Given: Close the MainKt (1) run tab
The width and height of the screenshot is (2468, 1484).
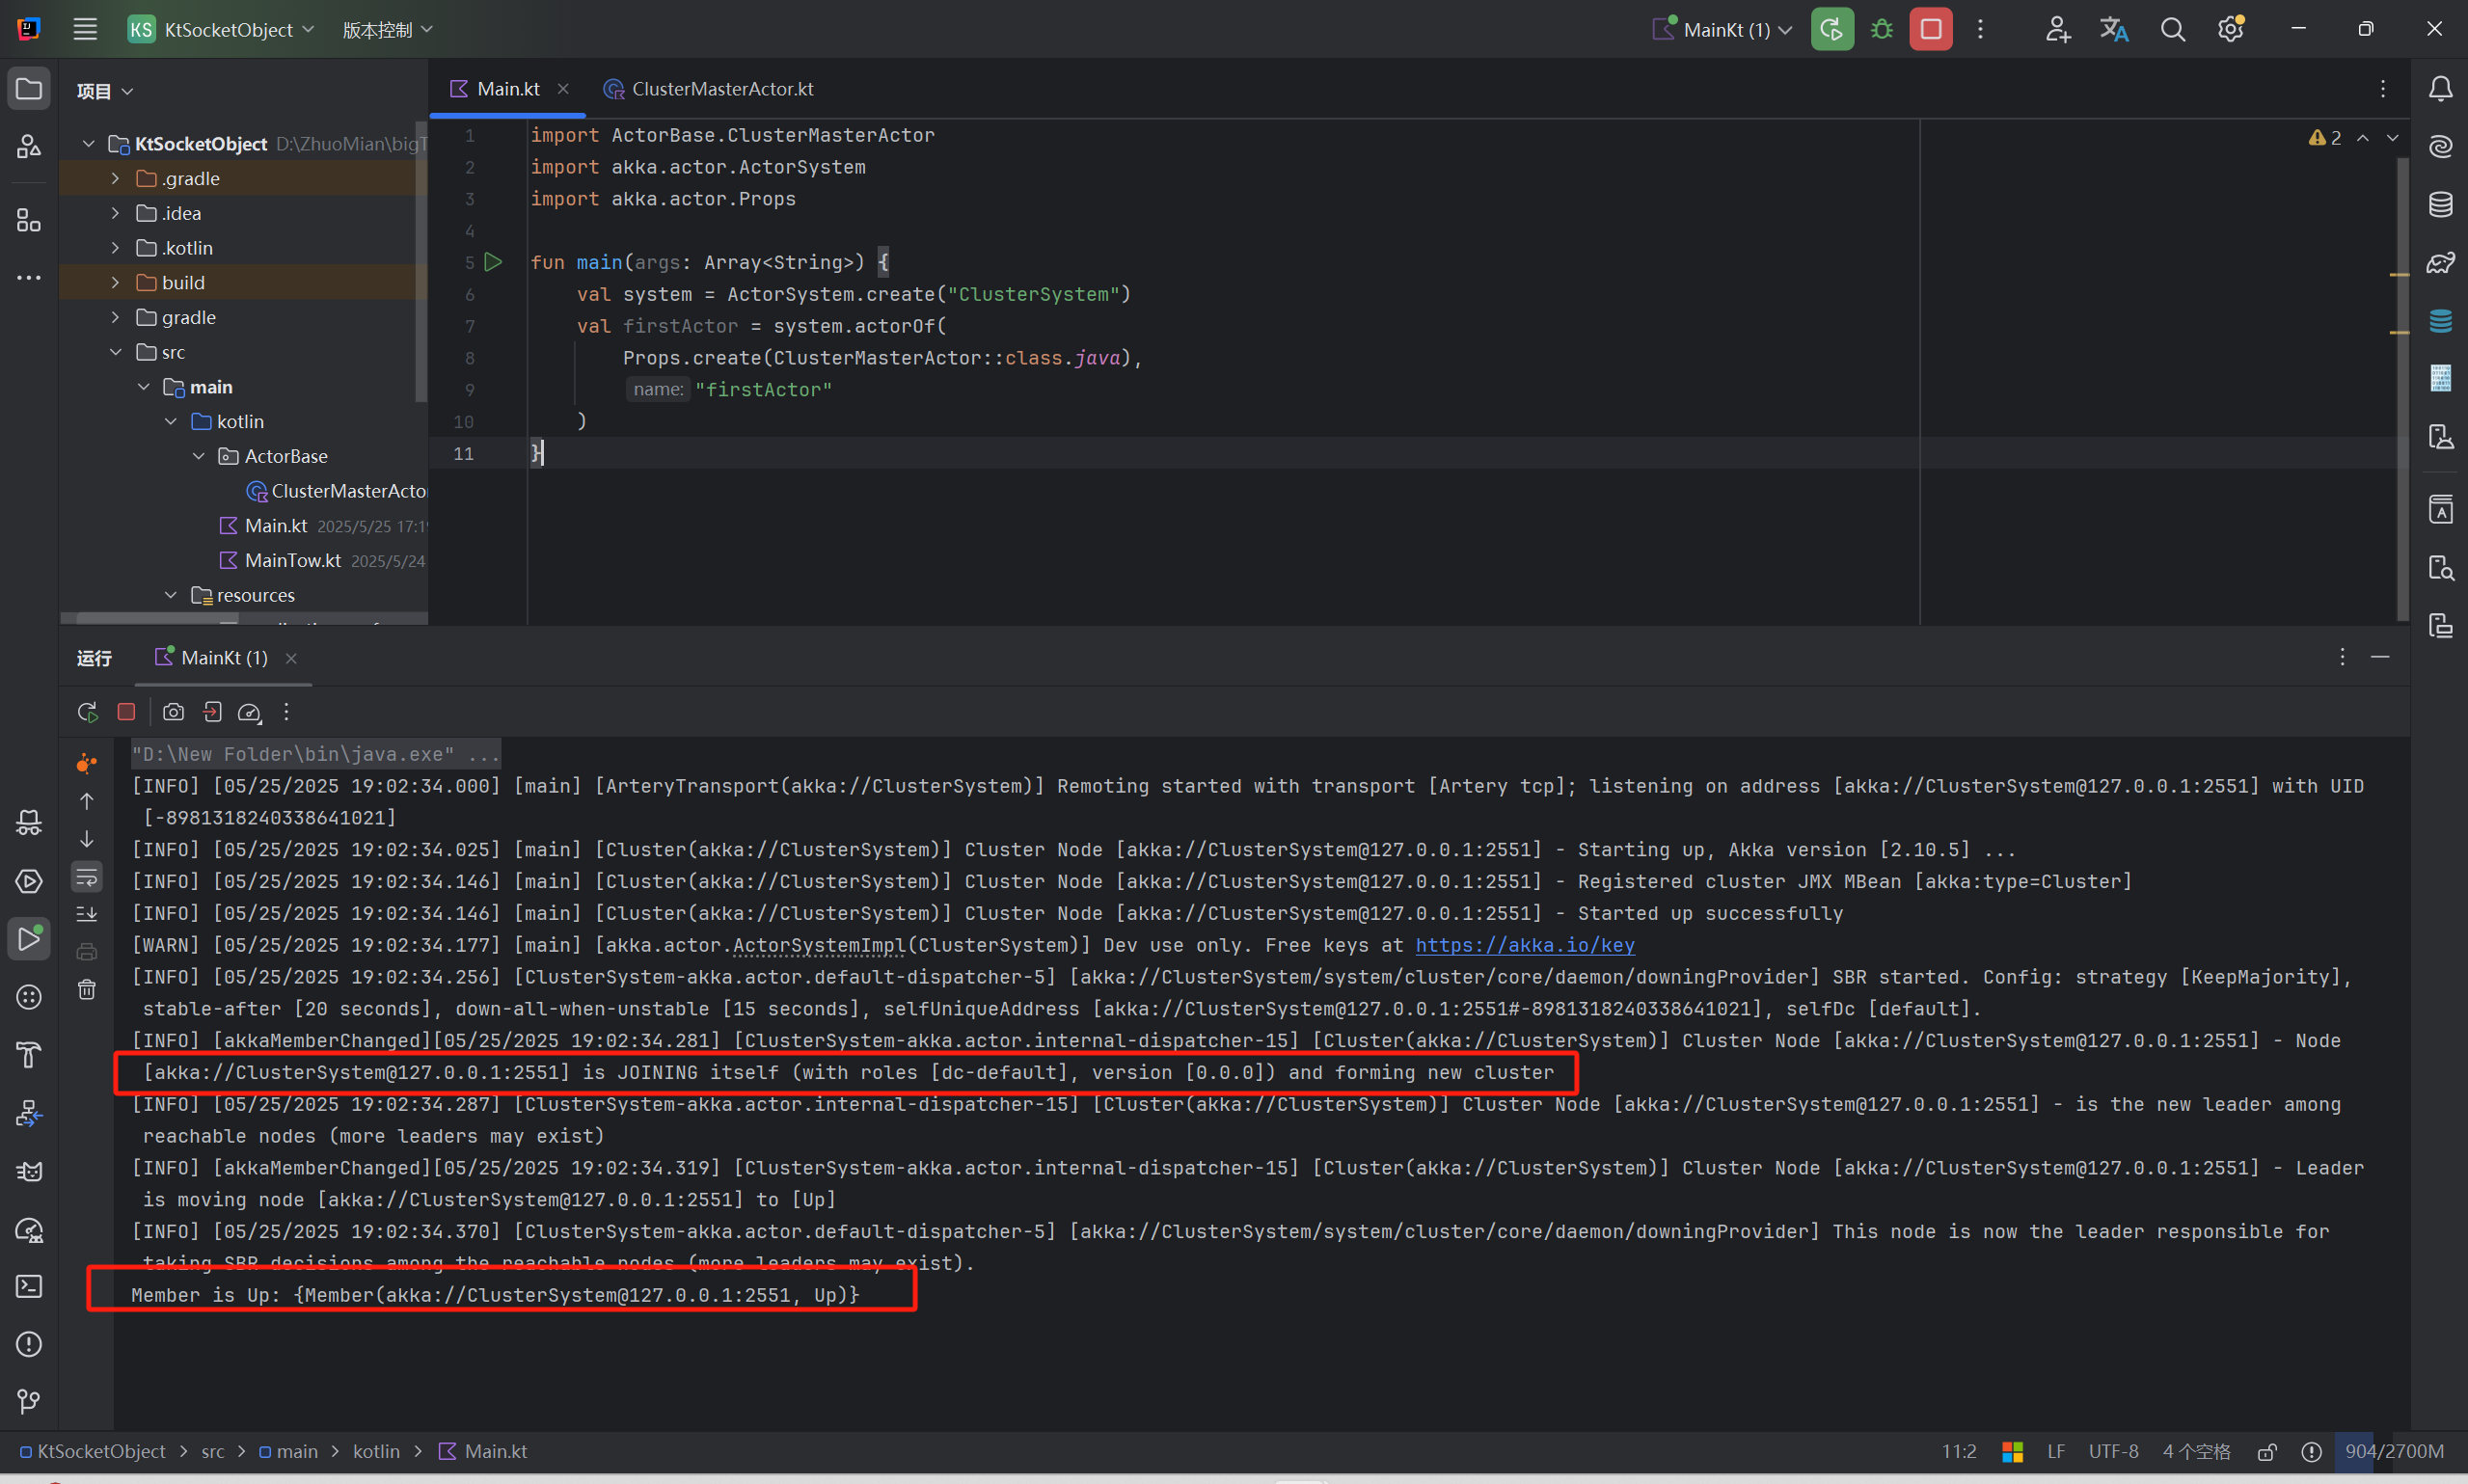Looking at the screenshot, I should [291, 658].
